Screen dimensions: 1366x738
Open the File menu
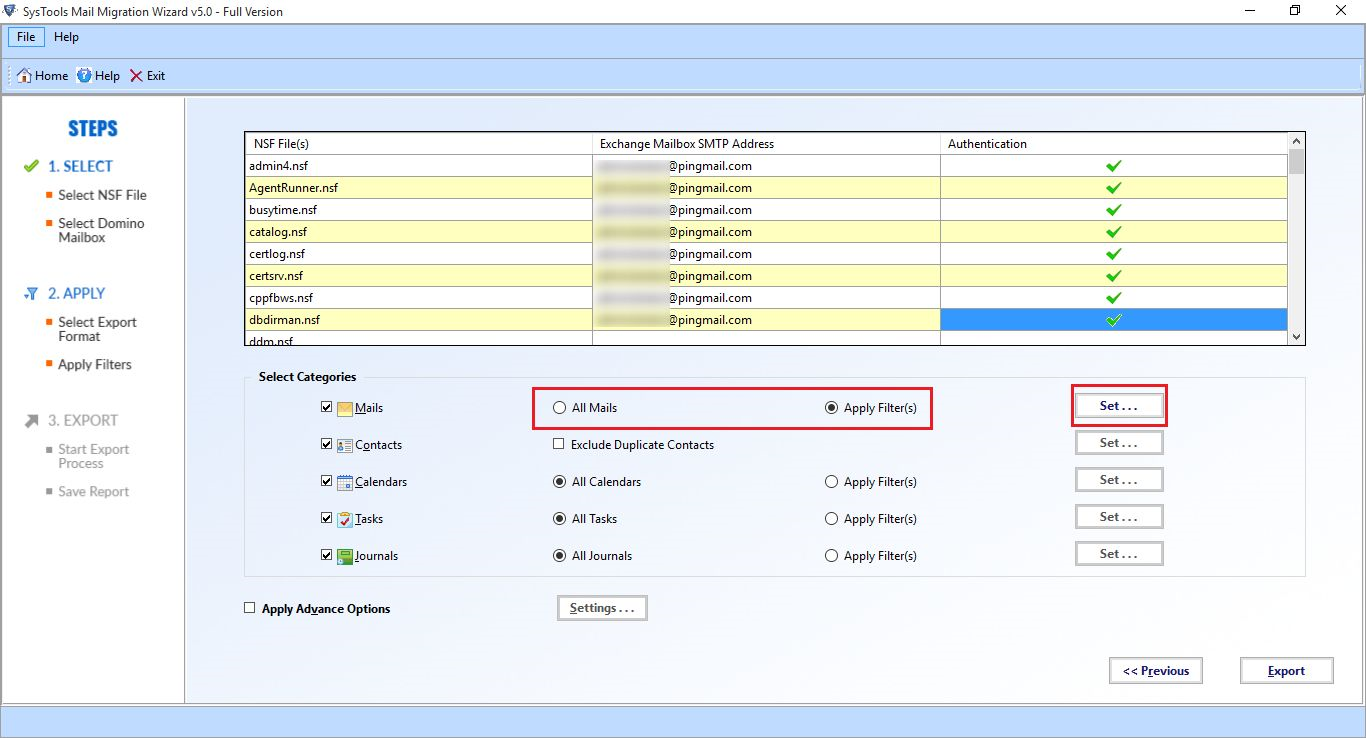(26, 37)
